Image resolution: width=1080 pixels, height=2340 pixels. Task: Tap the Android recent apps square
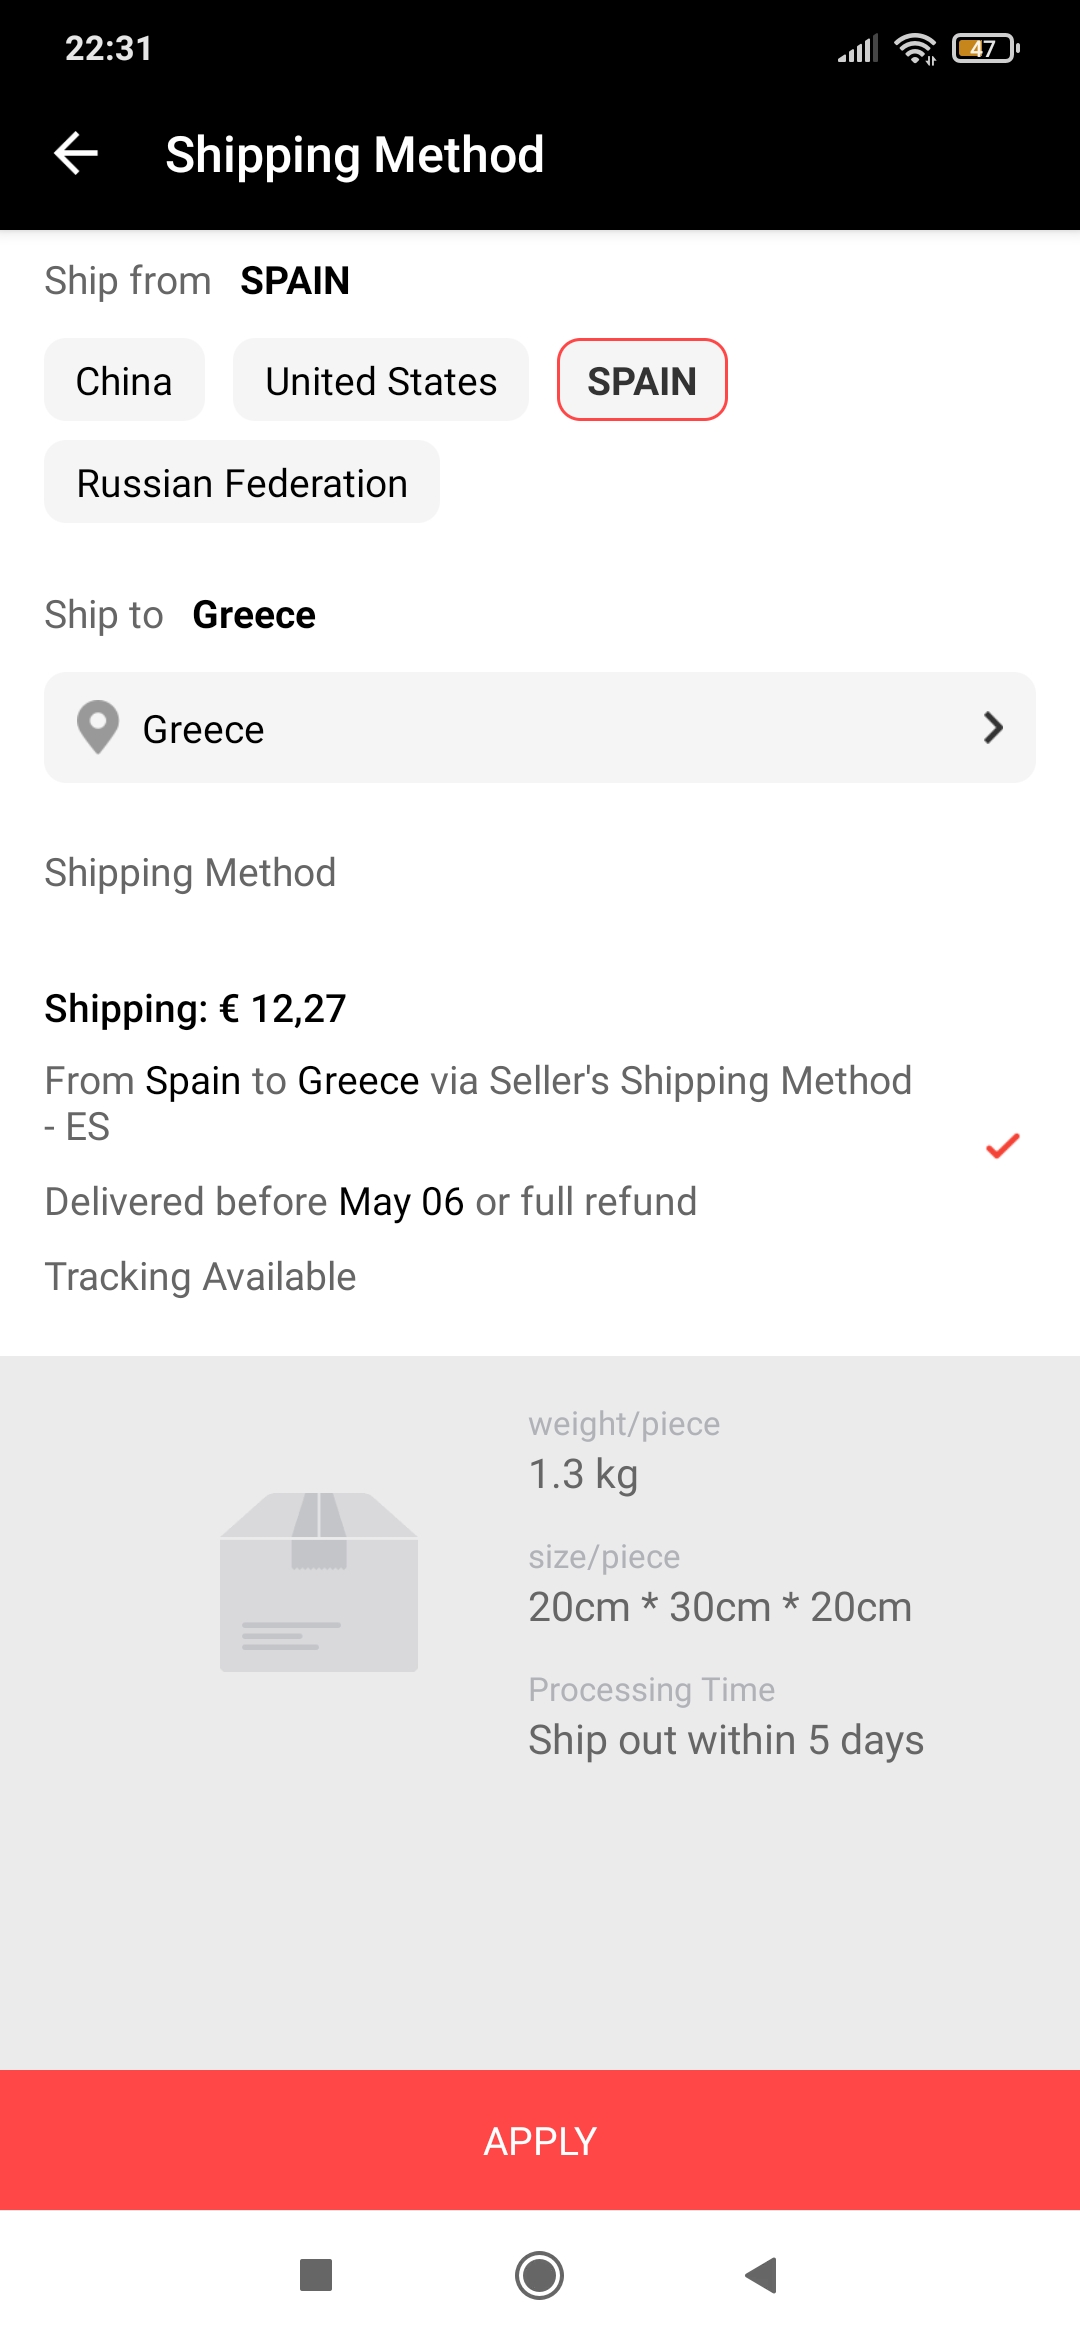(316, 2275)
